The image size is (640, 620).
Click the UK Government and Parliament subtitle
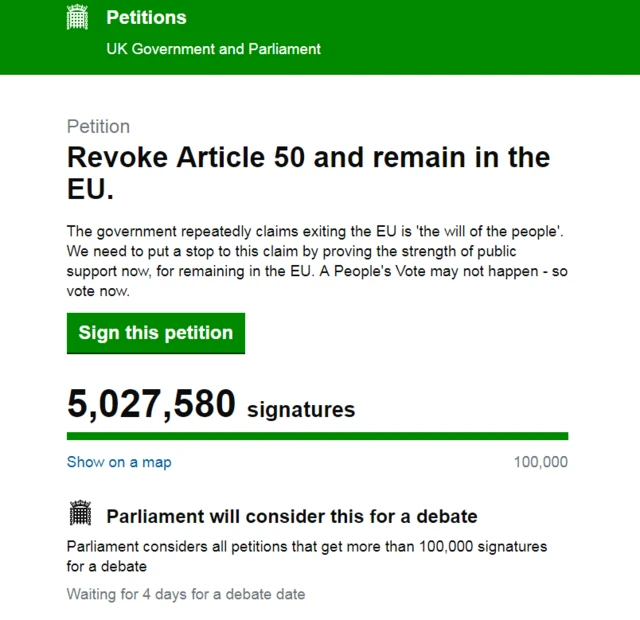(x=213, y=49)
